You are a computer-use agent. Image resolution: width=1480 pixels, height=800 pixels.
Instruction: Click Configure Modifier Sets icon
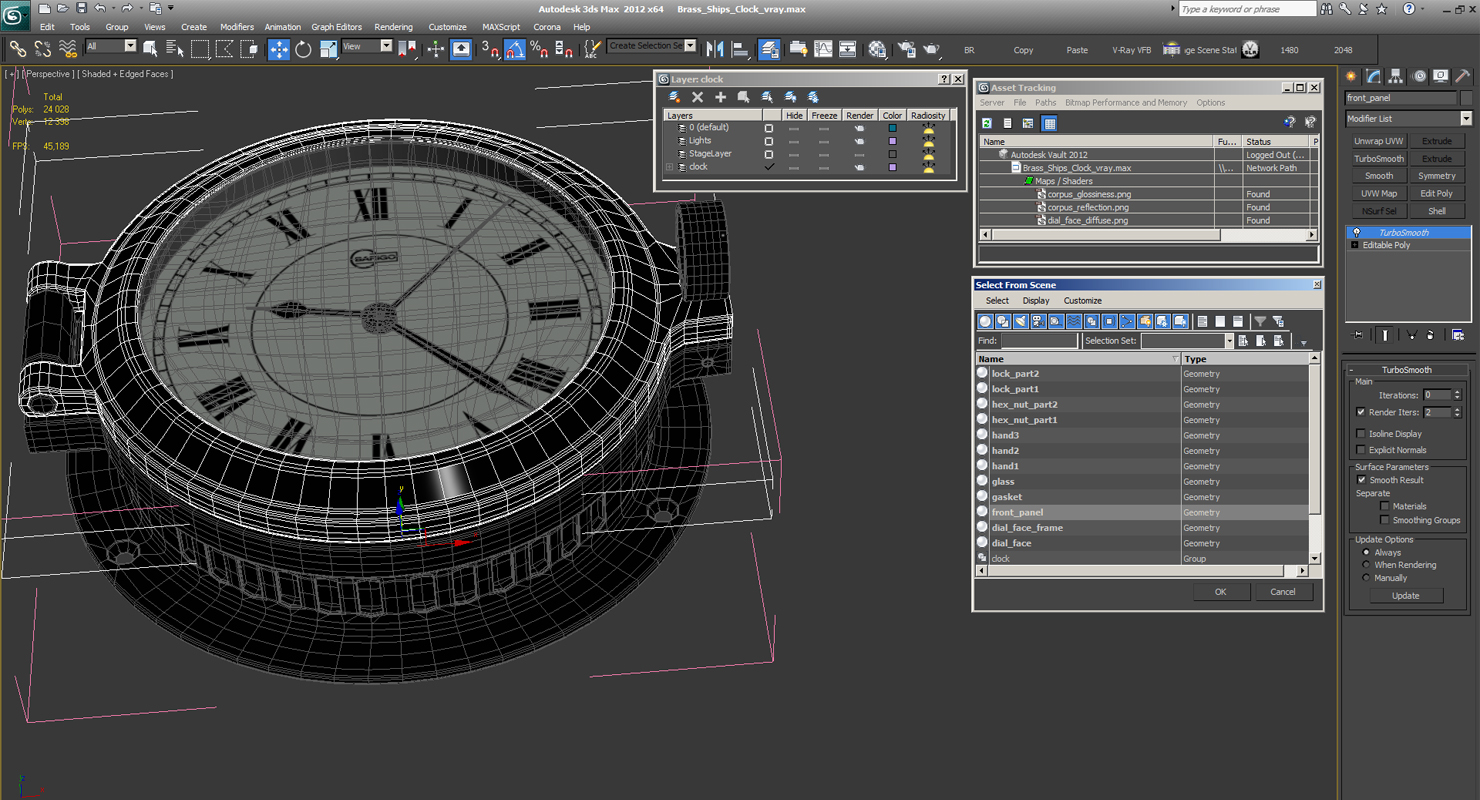click(1458, 335)
